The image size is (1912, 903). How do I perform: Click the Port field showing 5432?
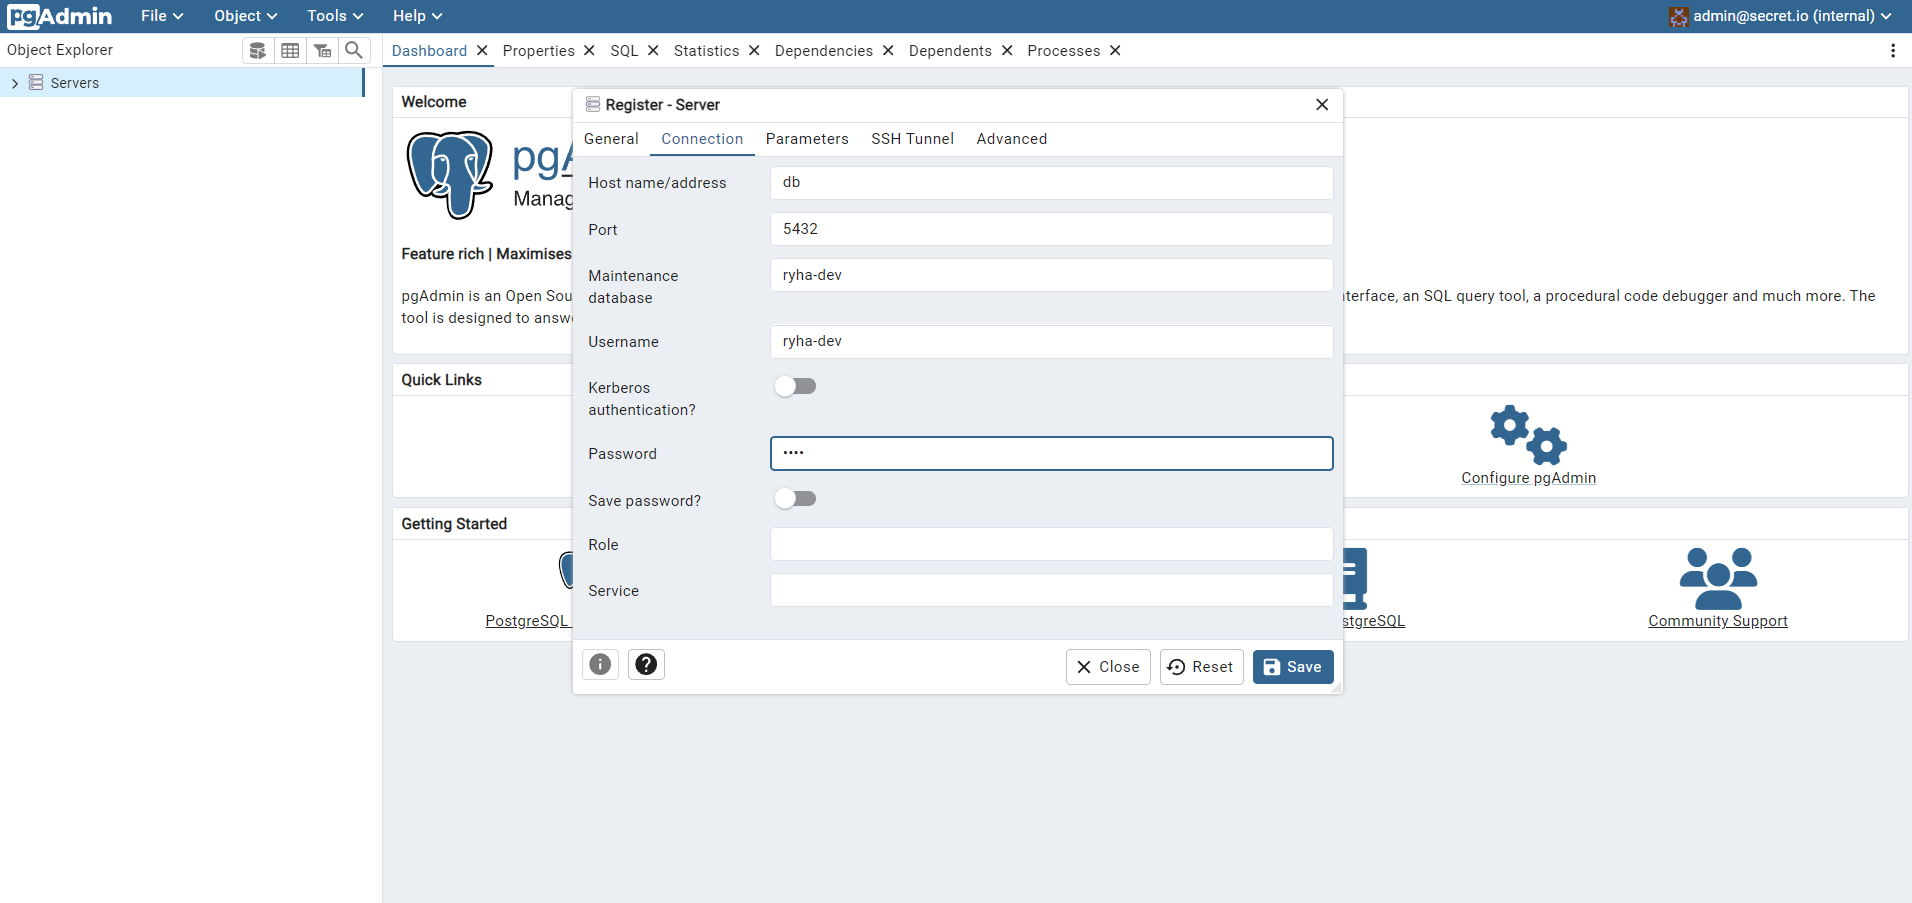1051,229
